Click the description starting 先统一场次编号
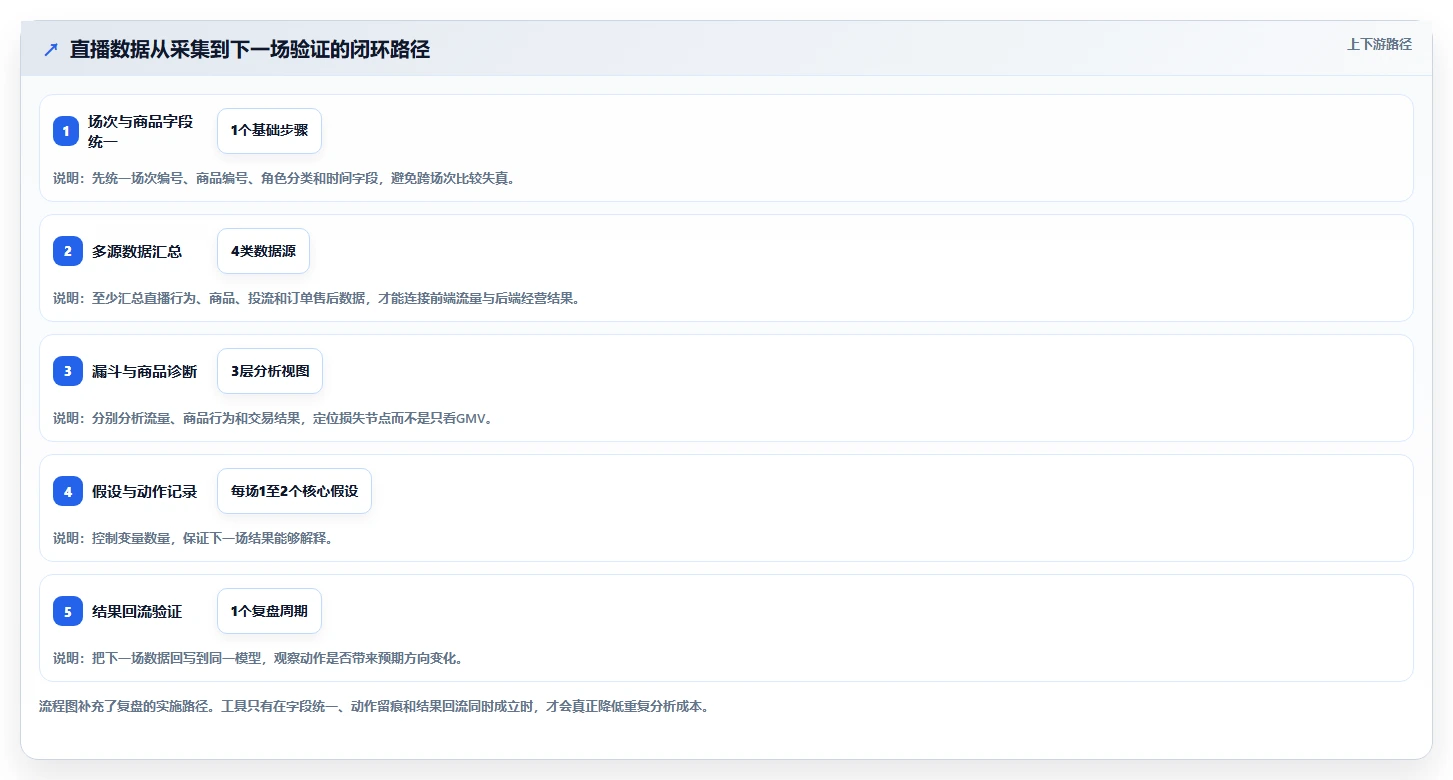This screenshot has width=1453, height=780. pyautogui.click(x=284, y=178)
